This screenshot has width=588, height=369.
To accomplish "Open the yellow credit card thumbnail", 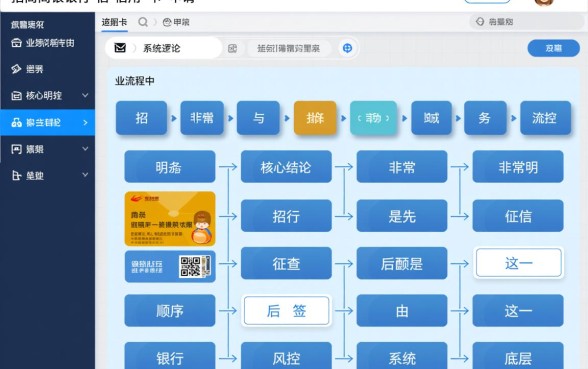I will coord(170,219).
